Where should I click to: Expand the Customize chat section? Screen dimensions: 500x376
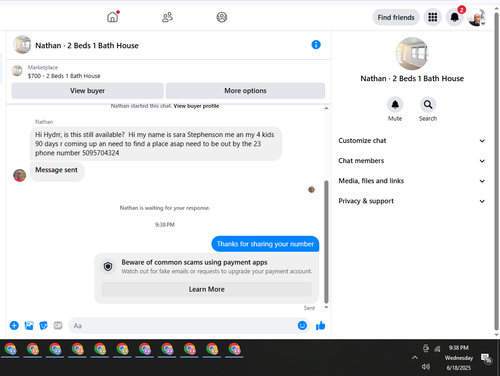412,141
